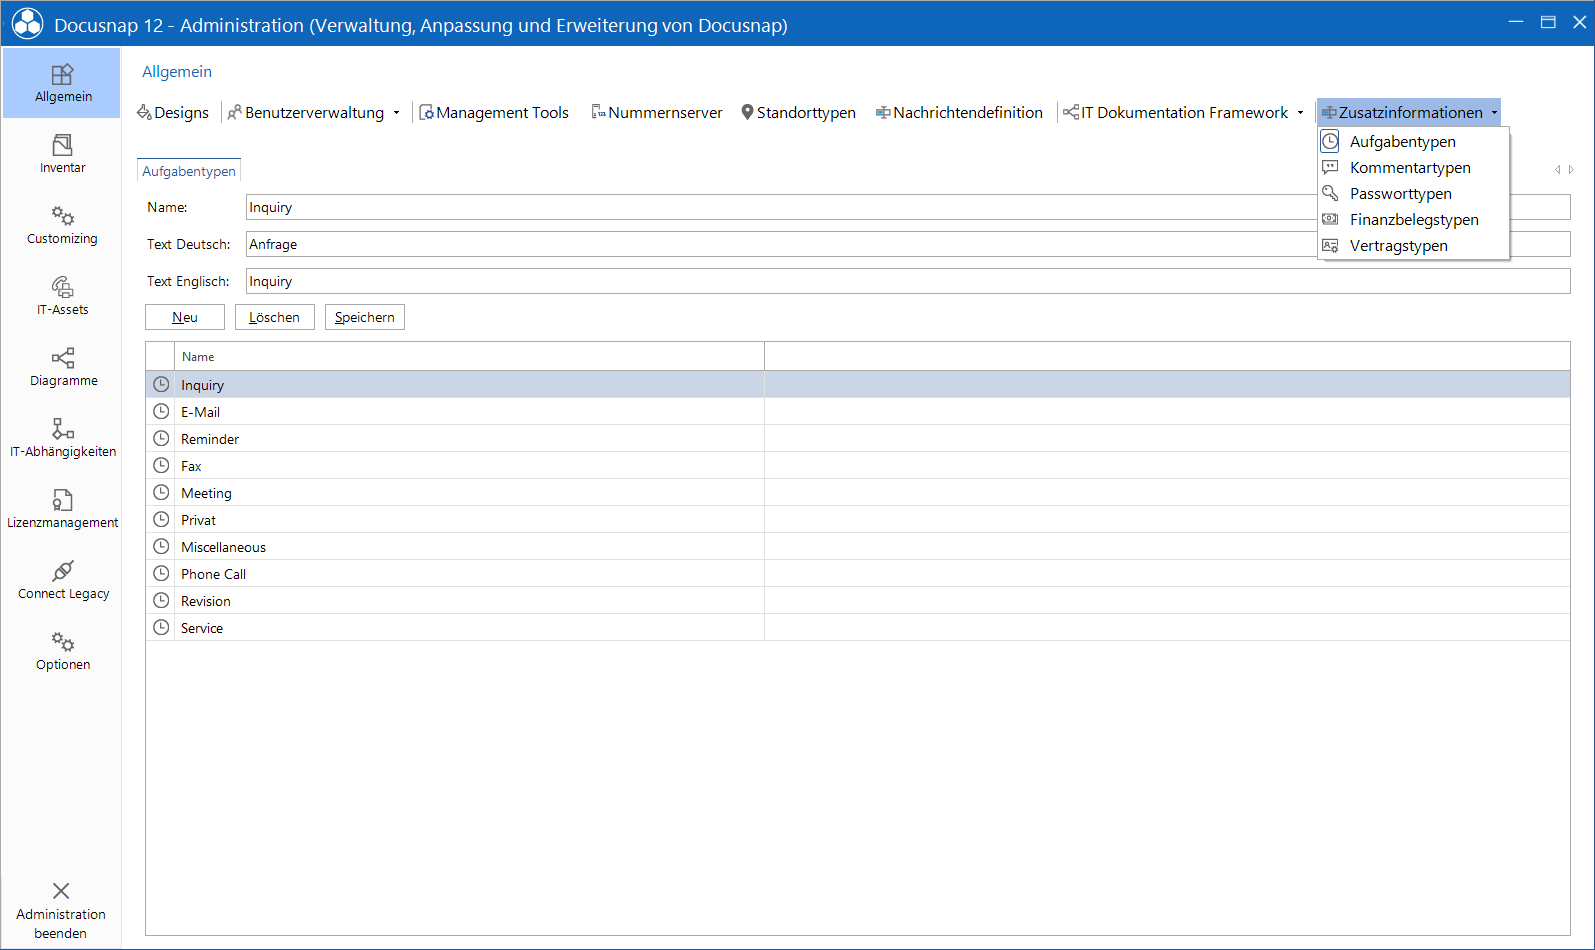
Task: Open the Inventar sidebar section
Action: click(x=62, y=154)
